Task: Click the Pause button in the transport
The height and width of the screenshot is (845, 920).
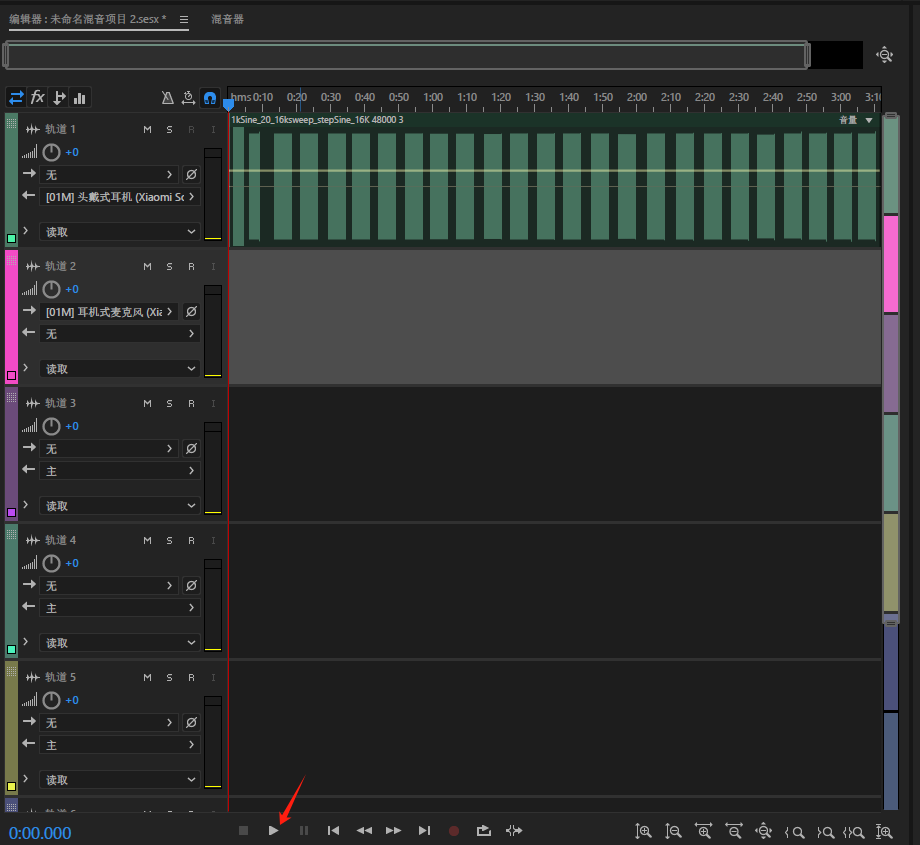Action: click(x=304, y=830)
